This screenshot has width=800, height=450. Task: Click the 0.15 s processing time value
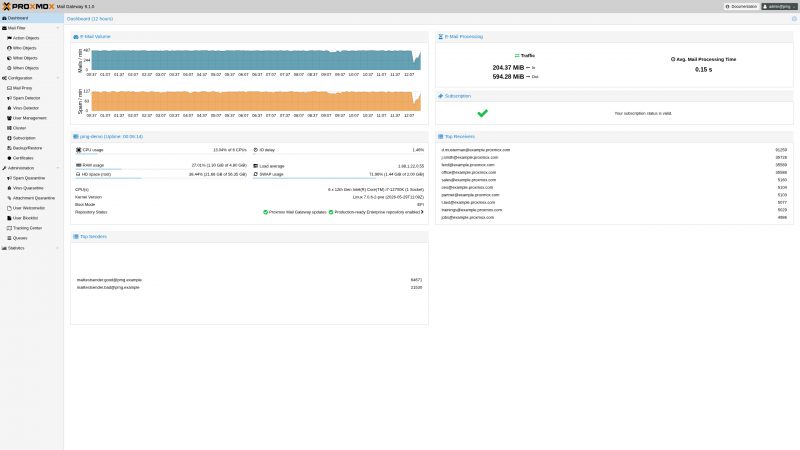point(703,69)
